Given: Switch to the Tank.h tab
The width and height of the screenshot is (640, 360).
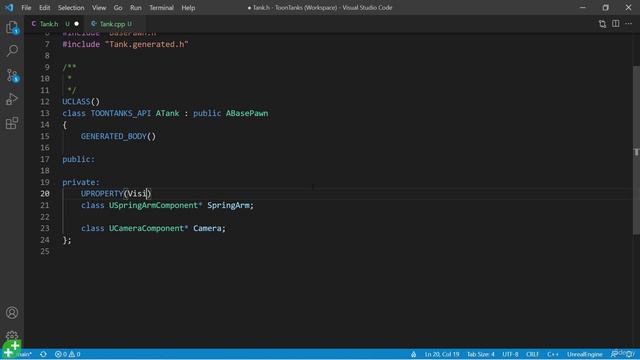Looking at the screenshot, I should [x=49, y=24].
